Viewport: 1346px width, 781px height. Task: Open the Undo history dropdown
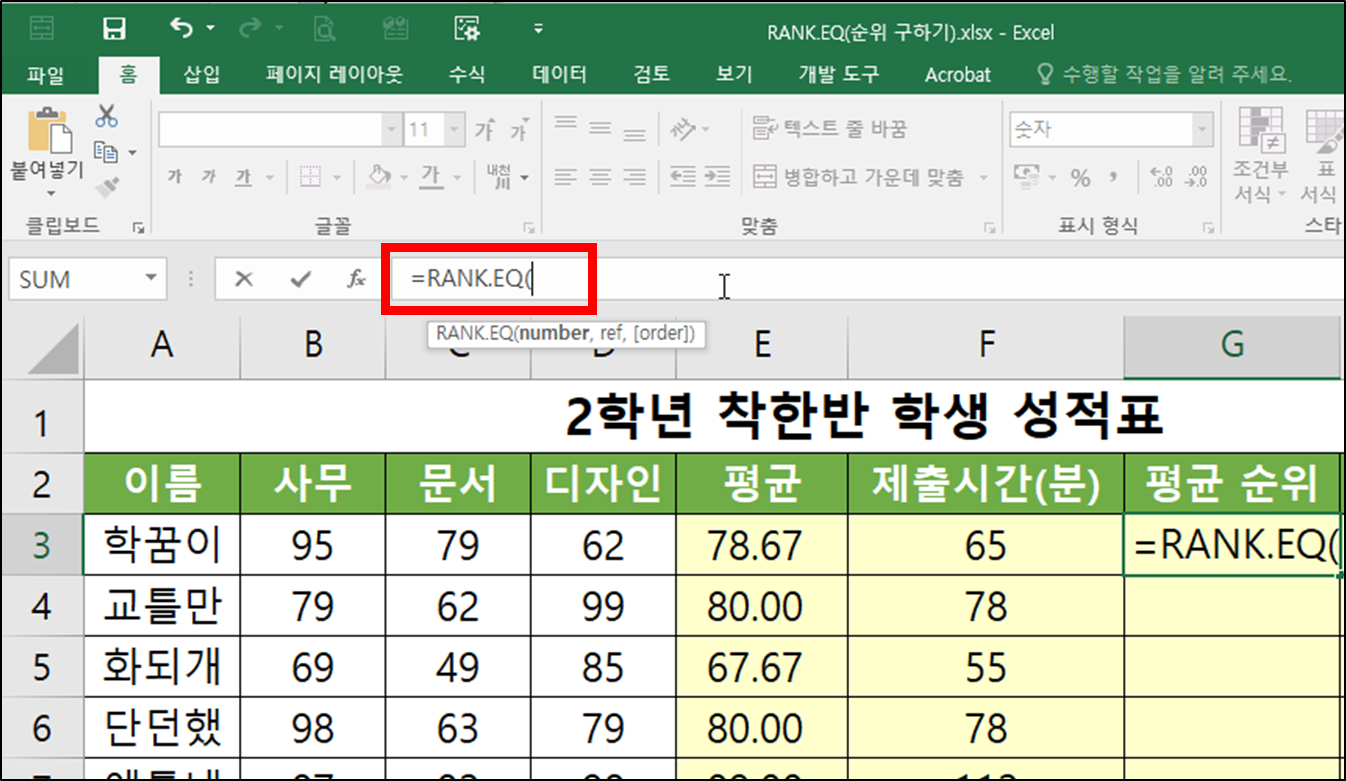(x=210, y=29)
